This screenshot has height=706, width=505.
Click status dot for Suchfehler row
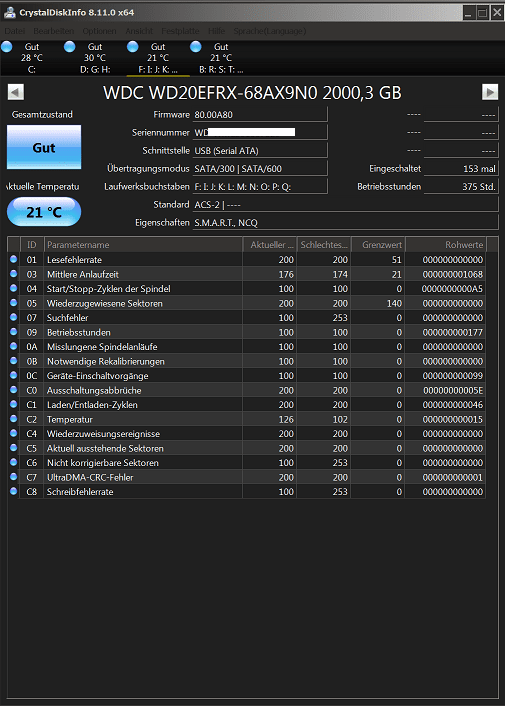click(14, 317)
